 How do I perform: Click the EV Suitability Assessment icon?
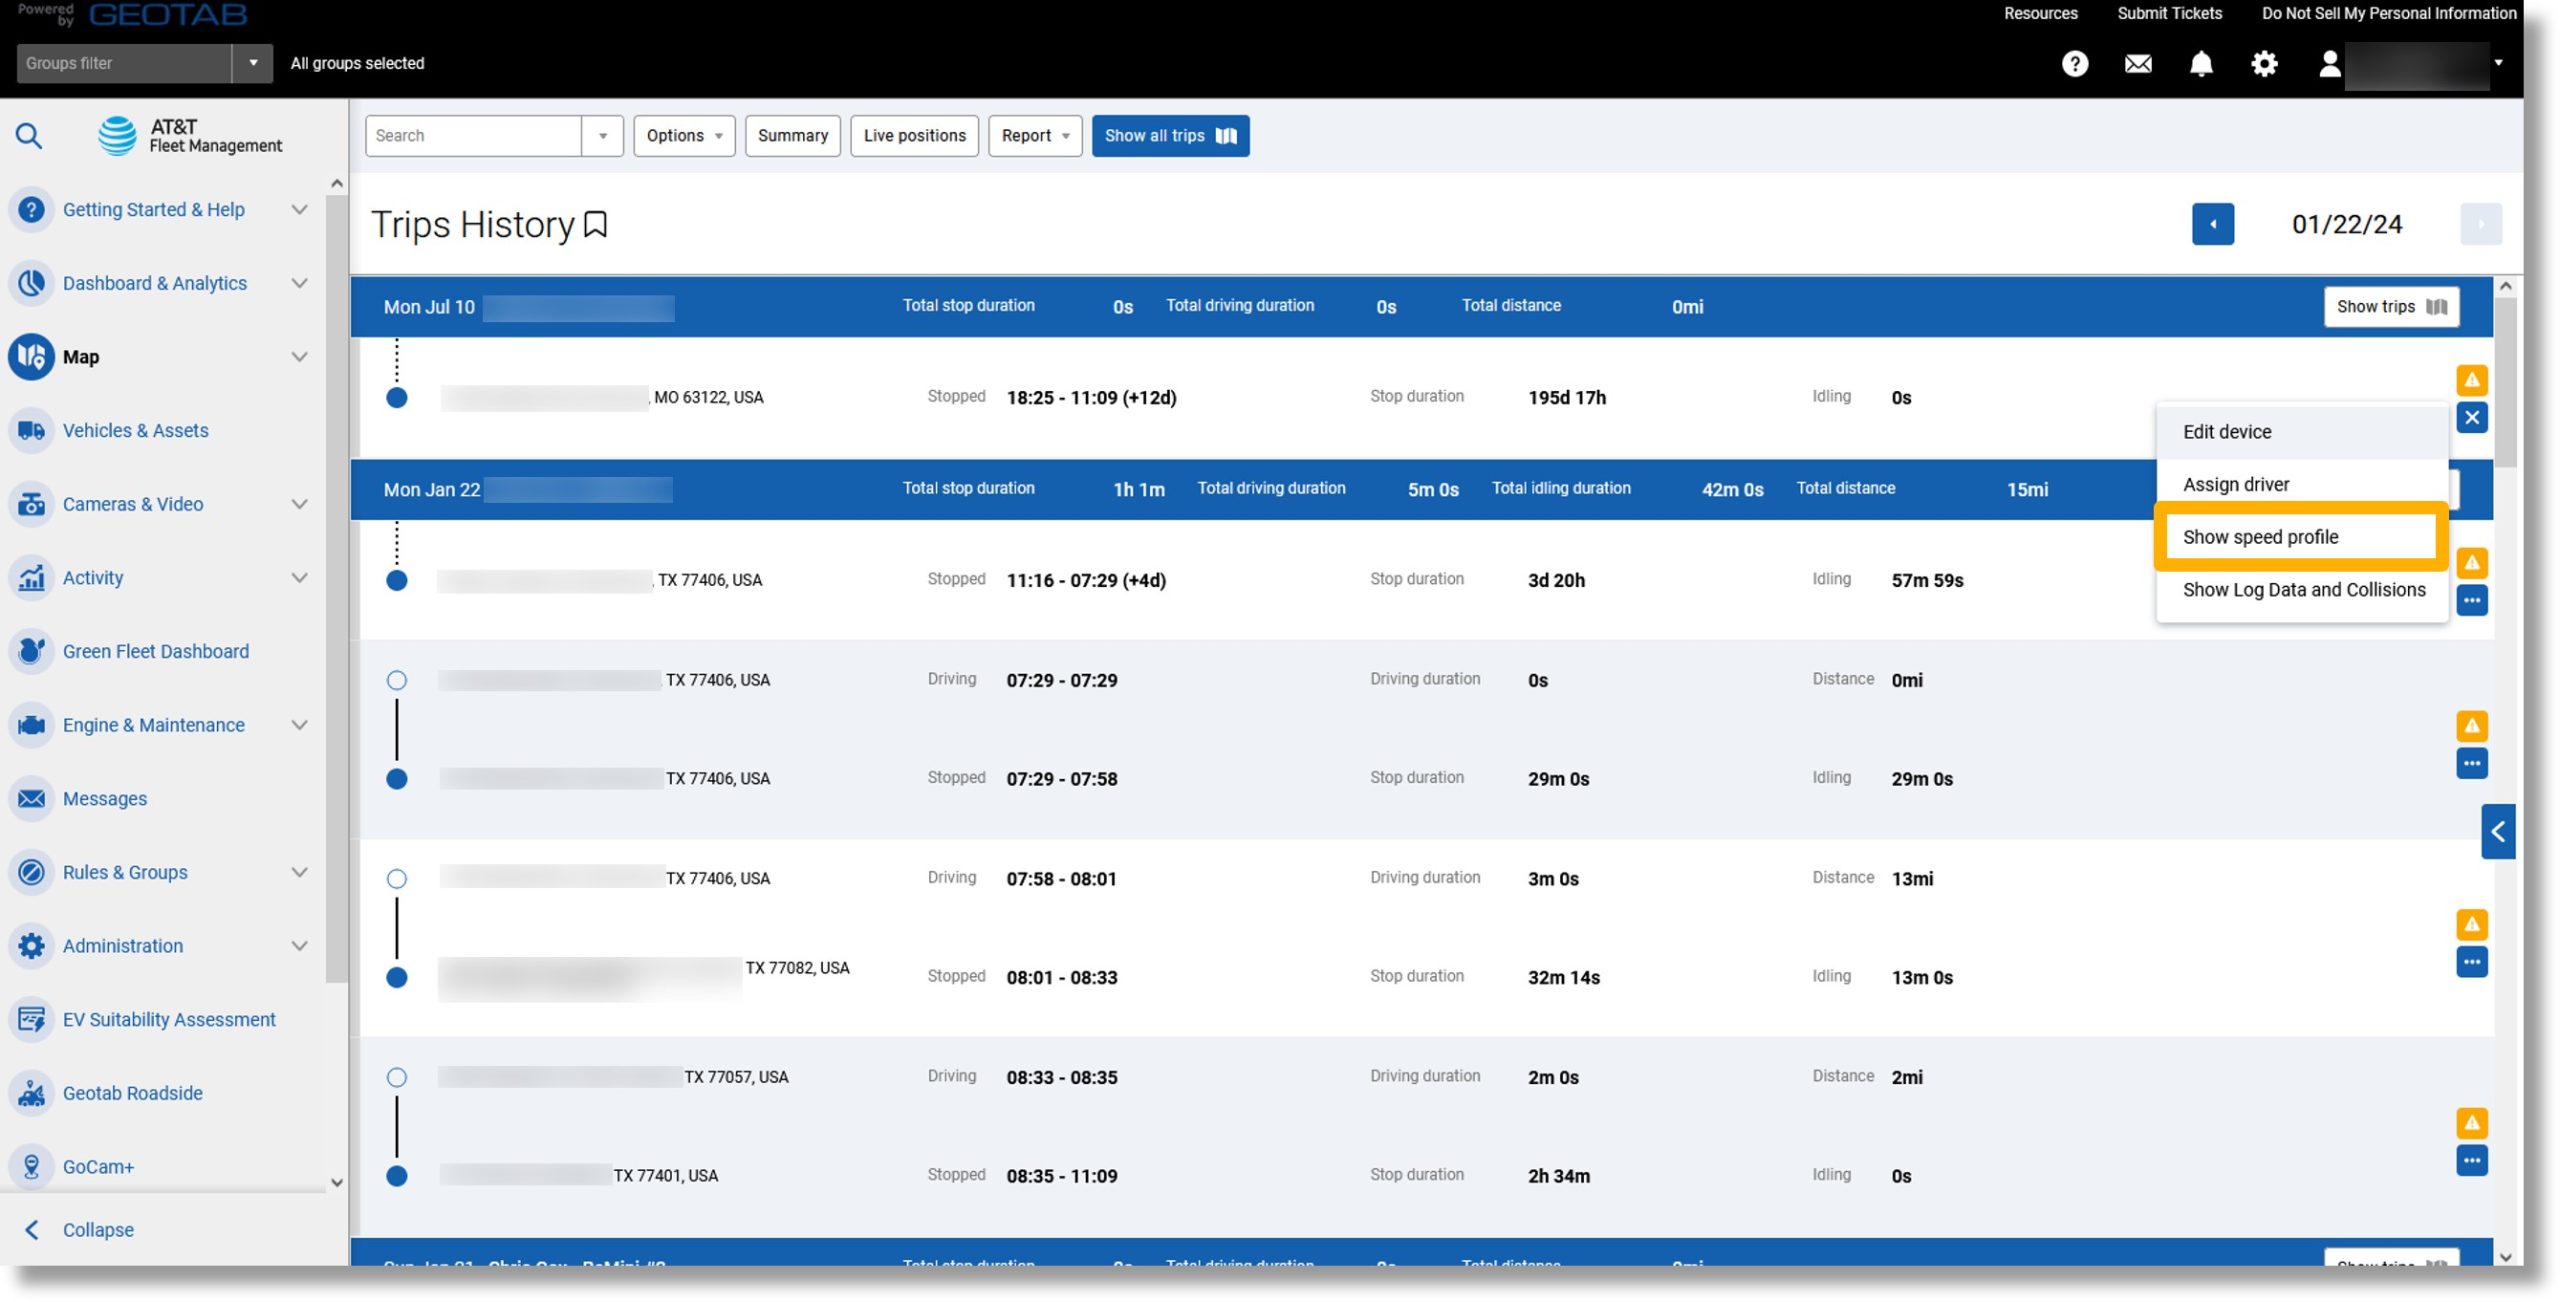coord(31,1019)
